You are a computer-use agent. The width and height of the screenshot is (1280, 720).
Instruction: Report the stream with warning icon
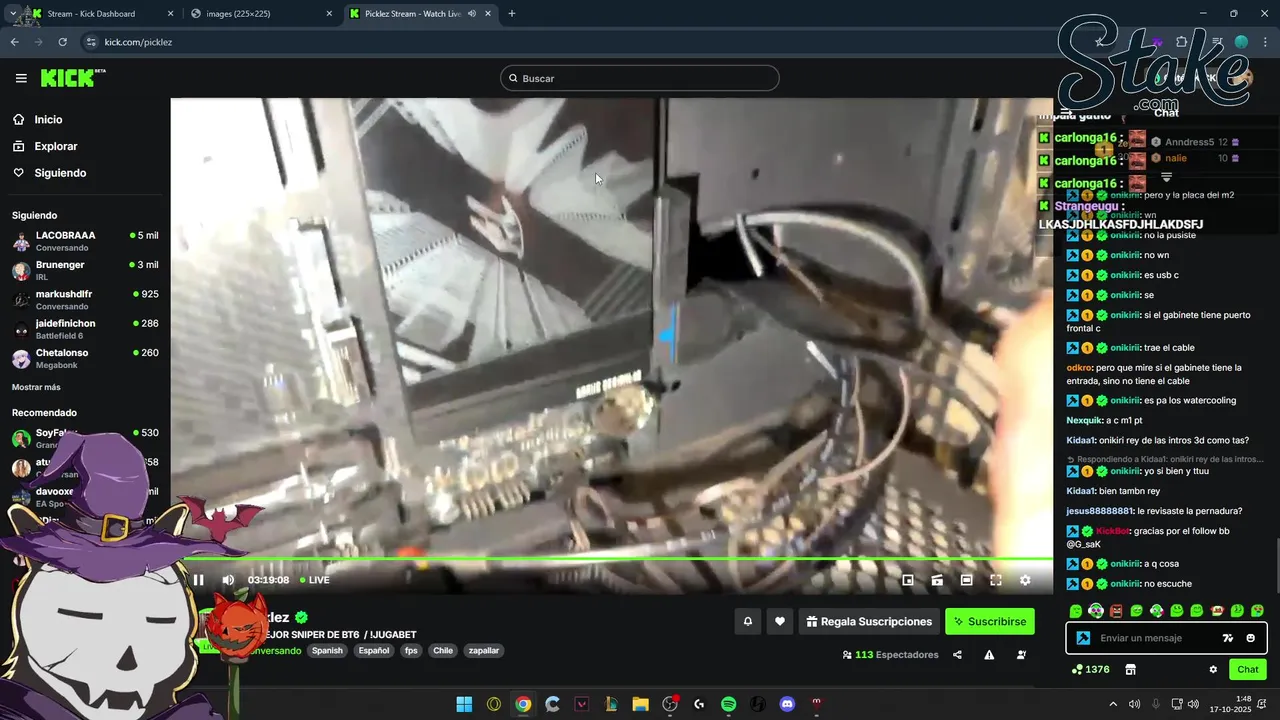[x=989, y=655]
